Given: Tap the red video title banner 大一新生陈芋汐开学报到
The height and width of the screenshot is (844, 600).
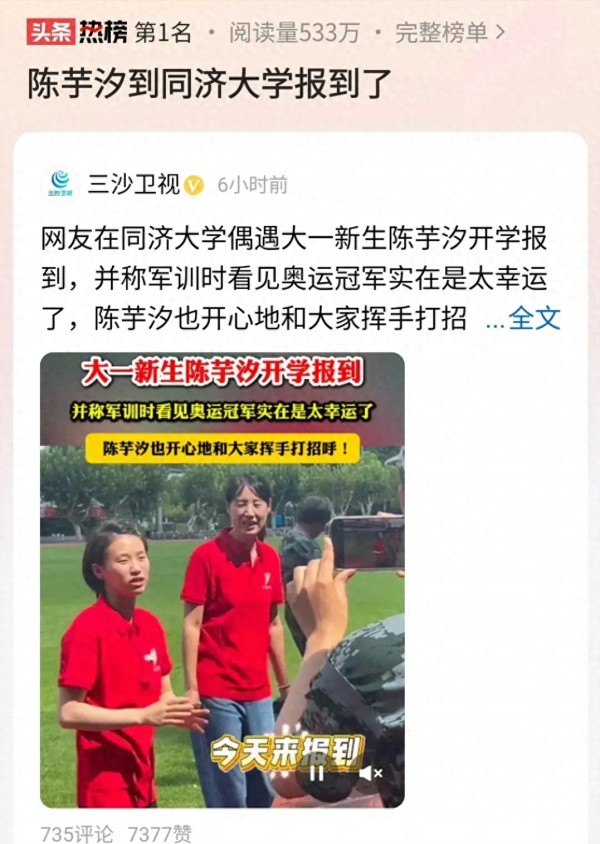Looking at the screenshot, I should pyautogui.click(x=222, y=372).
